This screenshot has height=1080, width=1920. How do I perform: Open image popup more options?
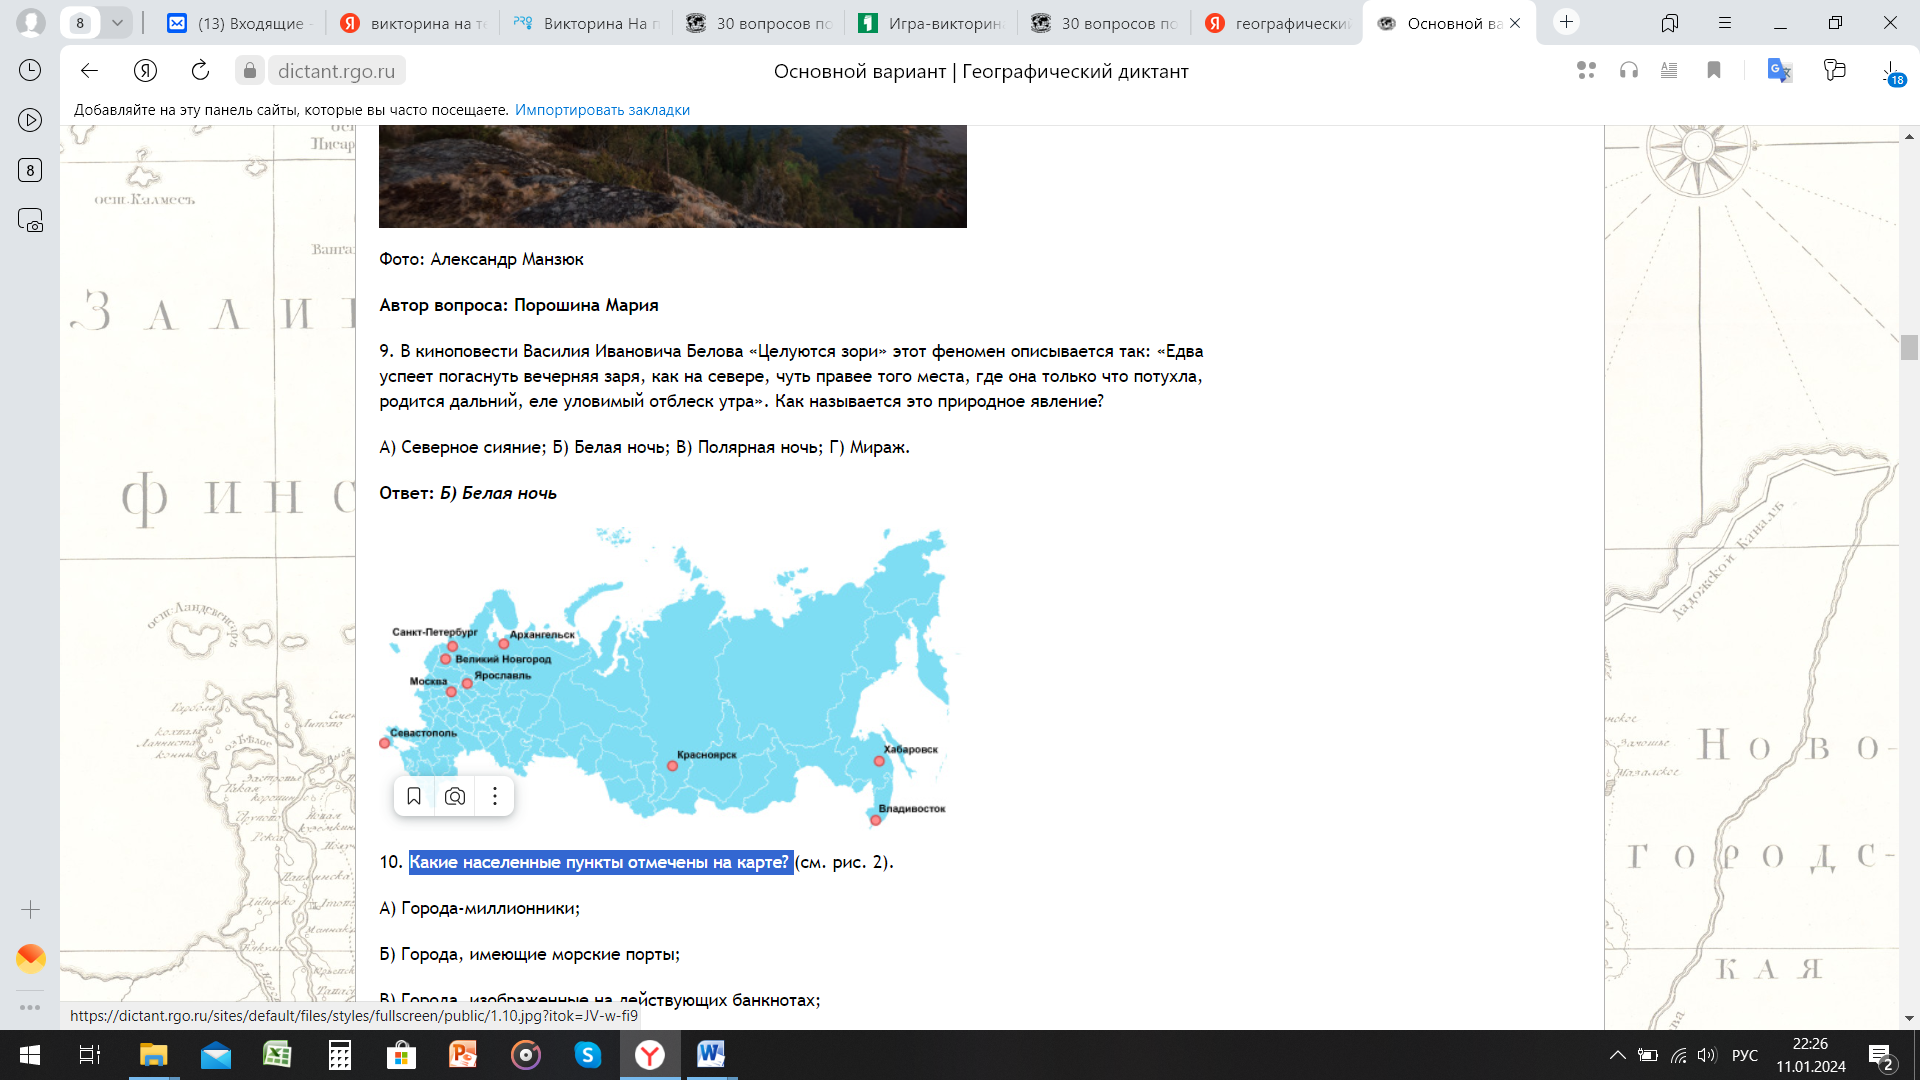pos(495,796)
